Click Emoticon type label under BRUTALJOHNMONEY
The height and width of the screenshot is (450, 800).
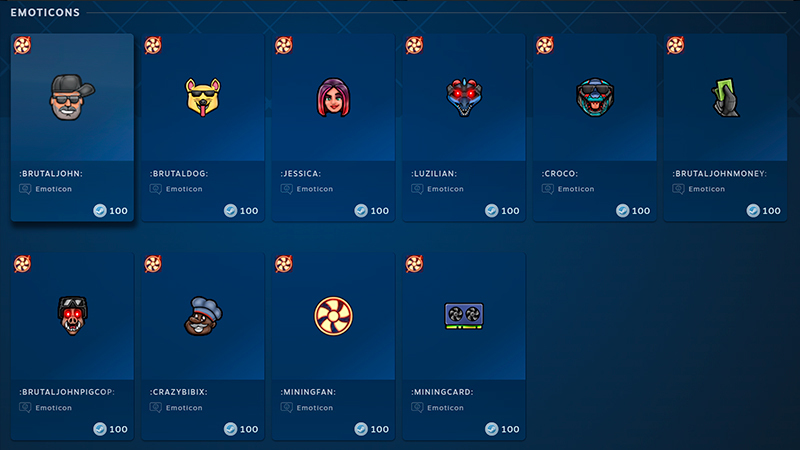(706, 189)
